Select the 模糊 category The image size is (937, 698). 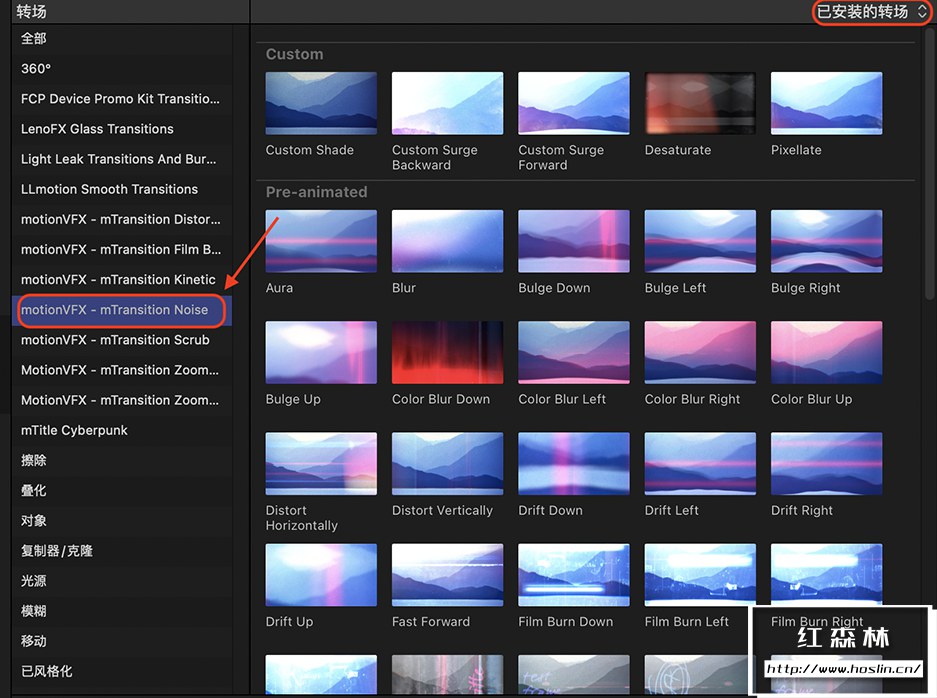click(34, 611)
